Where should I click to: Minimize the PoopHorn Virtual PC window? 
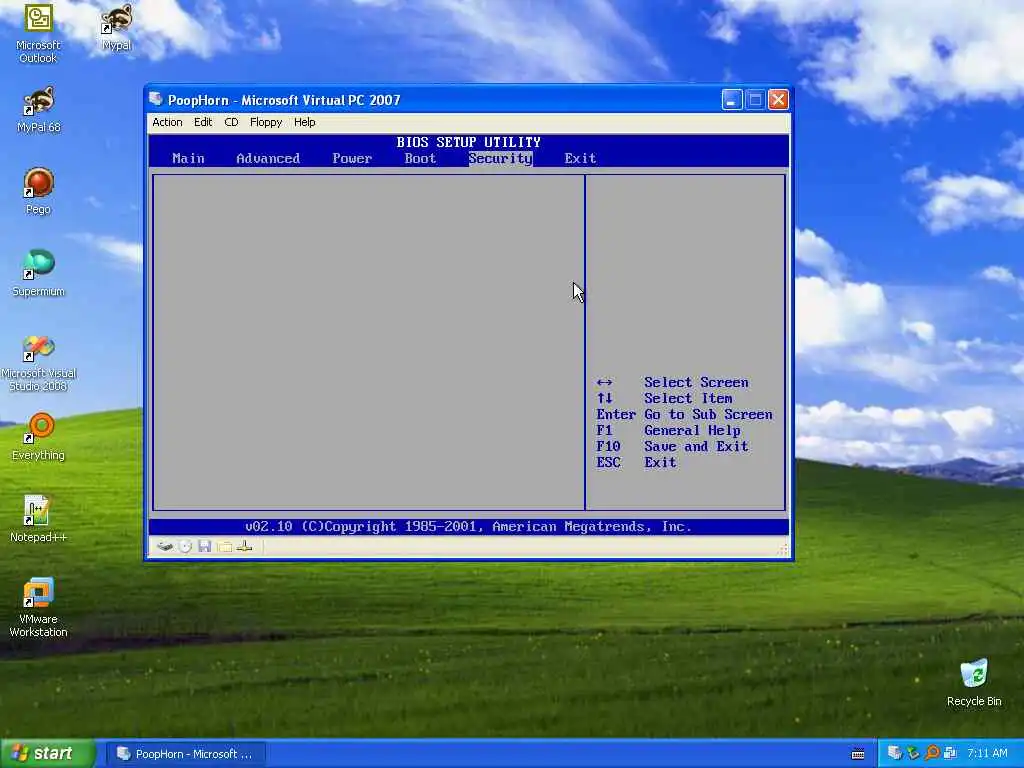pyautogui.click(x=732, y=100)
